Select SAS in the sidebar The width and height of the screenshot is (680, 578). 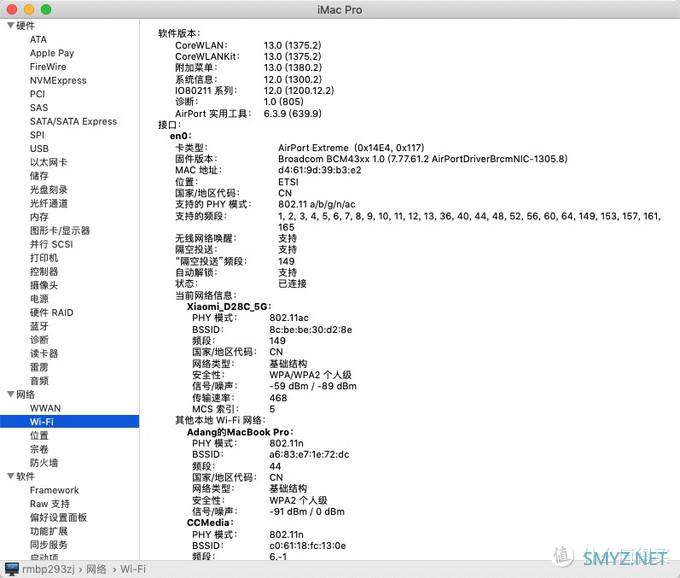39,108
